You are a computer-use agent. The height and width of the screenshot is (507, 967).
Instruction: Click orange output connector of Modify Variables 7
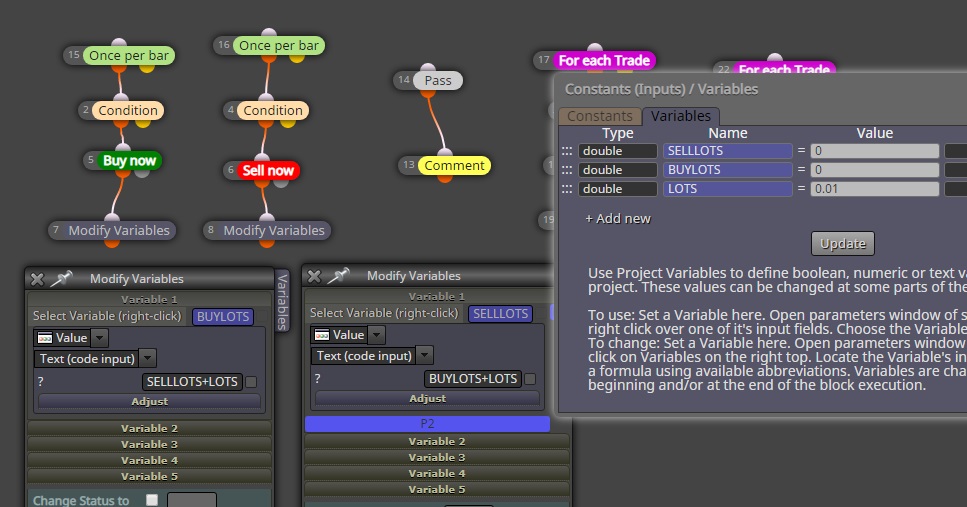coord(112,242)
